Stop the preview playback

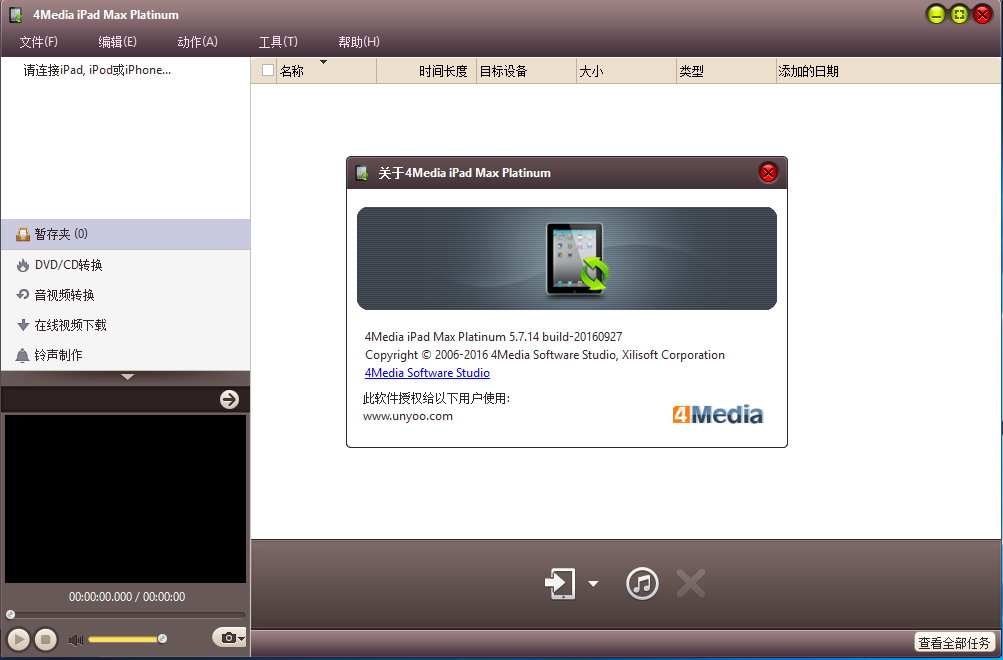tap(45, 639)
